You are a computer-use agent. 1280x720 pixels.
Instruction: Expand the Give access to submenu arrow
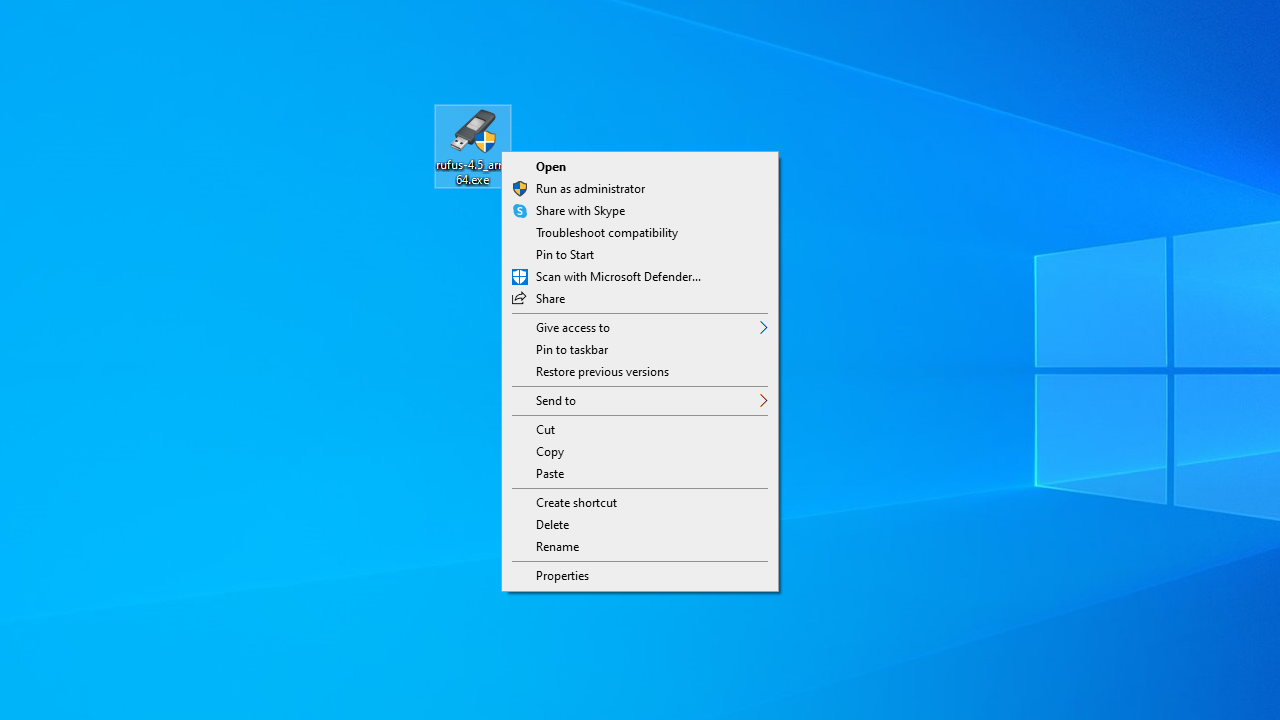coord(762,328)
